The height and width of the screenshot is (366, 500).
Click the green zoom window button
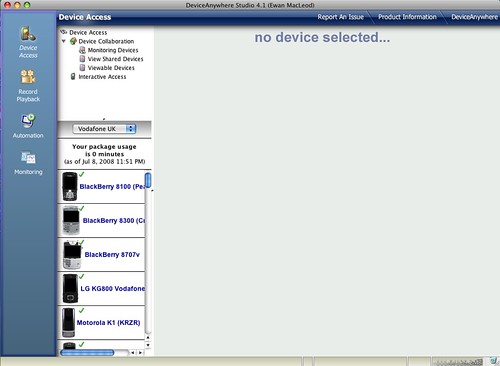27,5
